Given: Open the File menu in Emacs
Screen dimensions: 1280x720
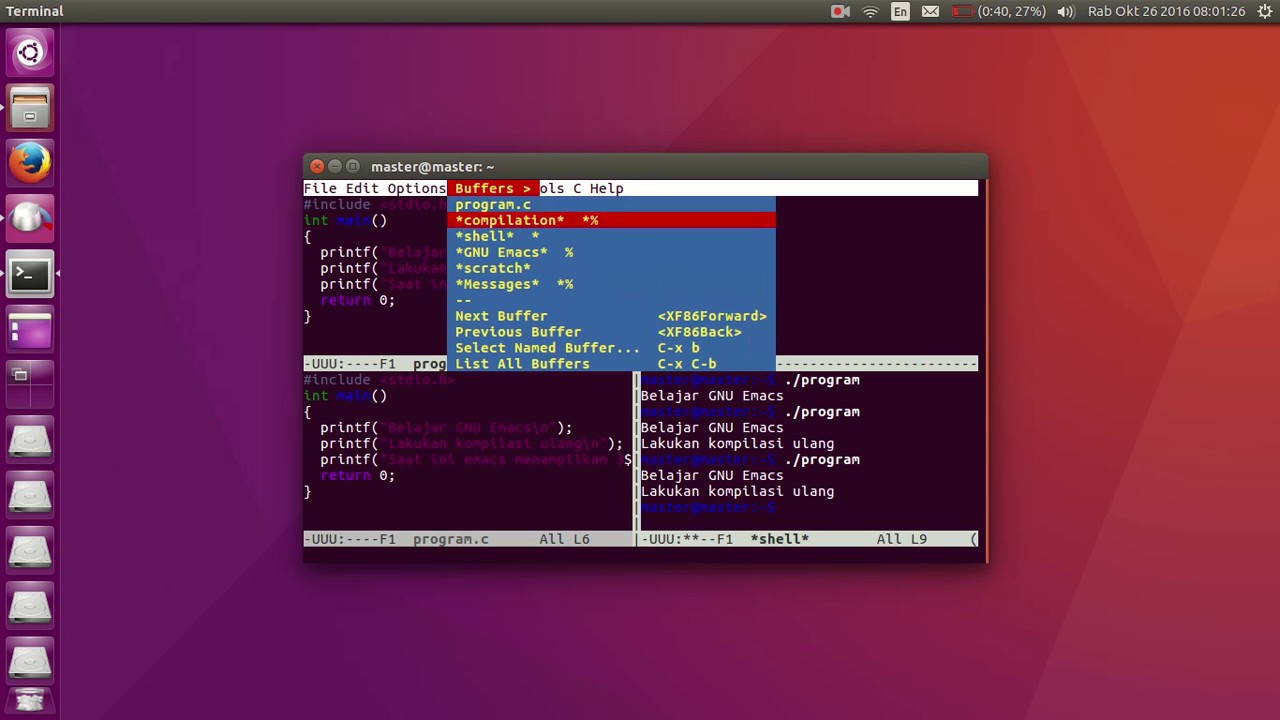Looking at the screenshot, I should (x=320, y=188).
